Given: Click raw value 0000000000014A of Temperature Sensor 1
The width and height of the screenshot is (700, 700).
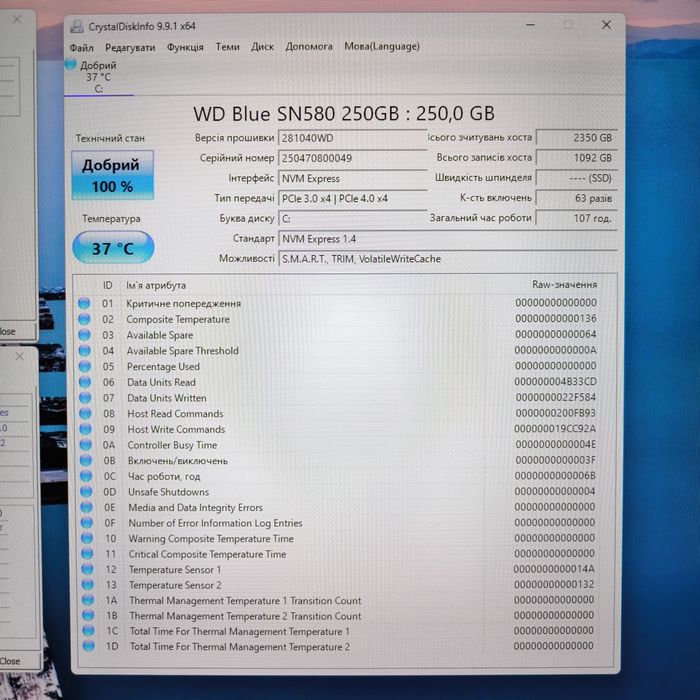Looking at the screenshot, I should [x=554, y=569].
